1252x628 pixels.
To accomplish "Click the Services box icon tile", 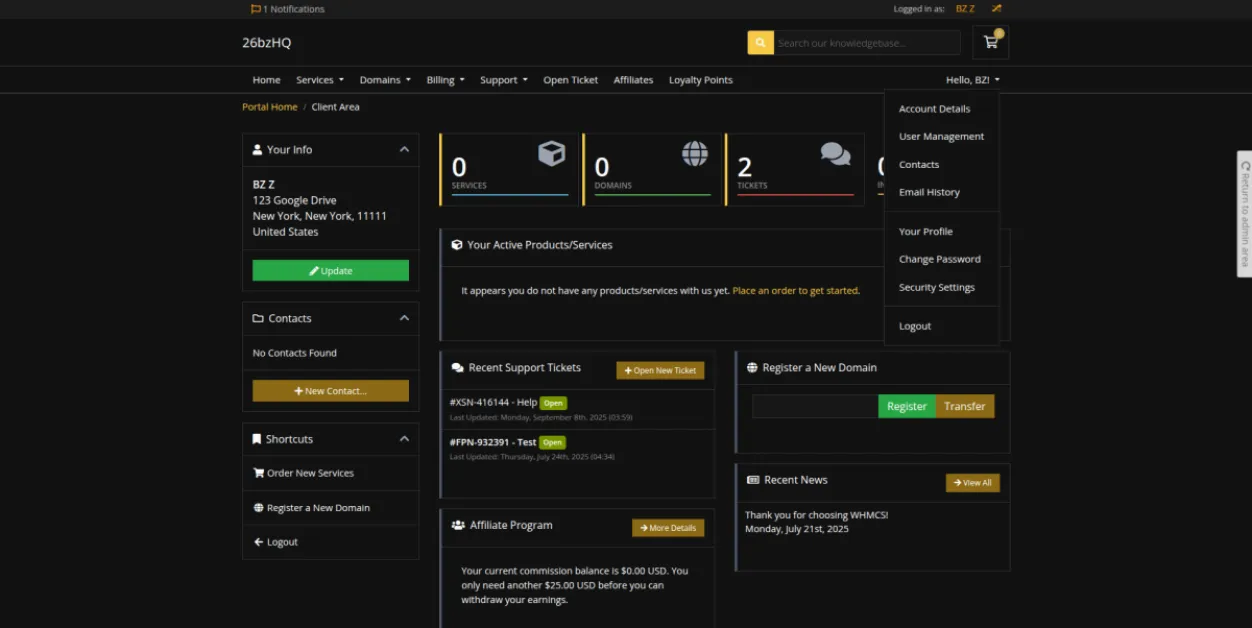I will (551, 153).
